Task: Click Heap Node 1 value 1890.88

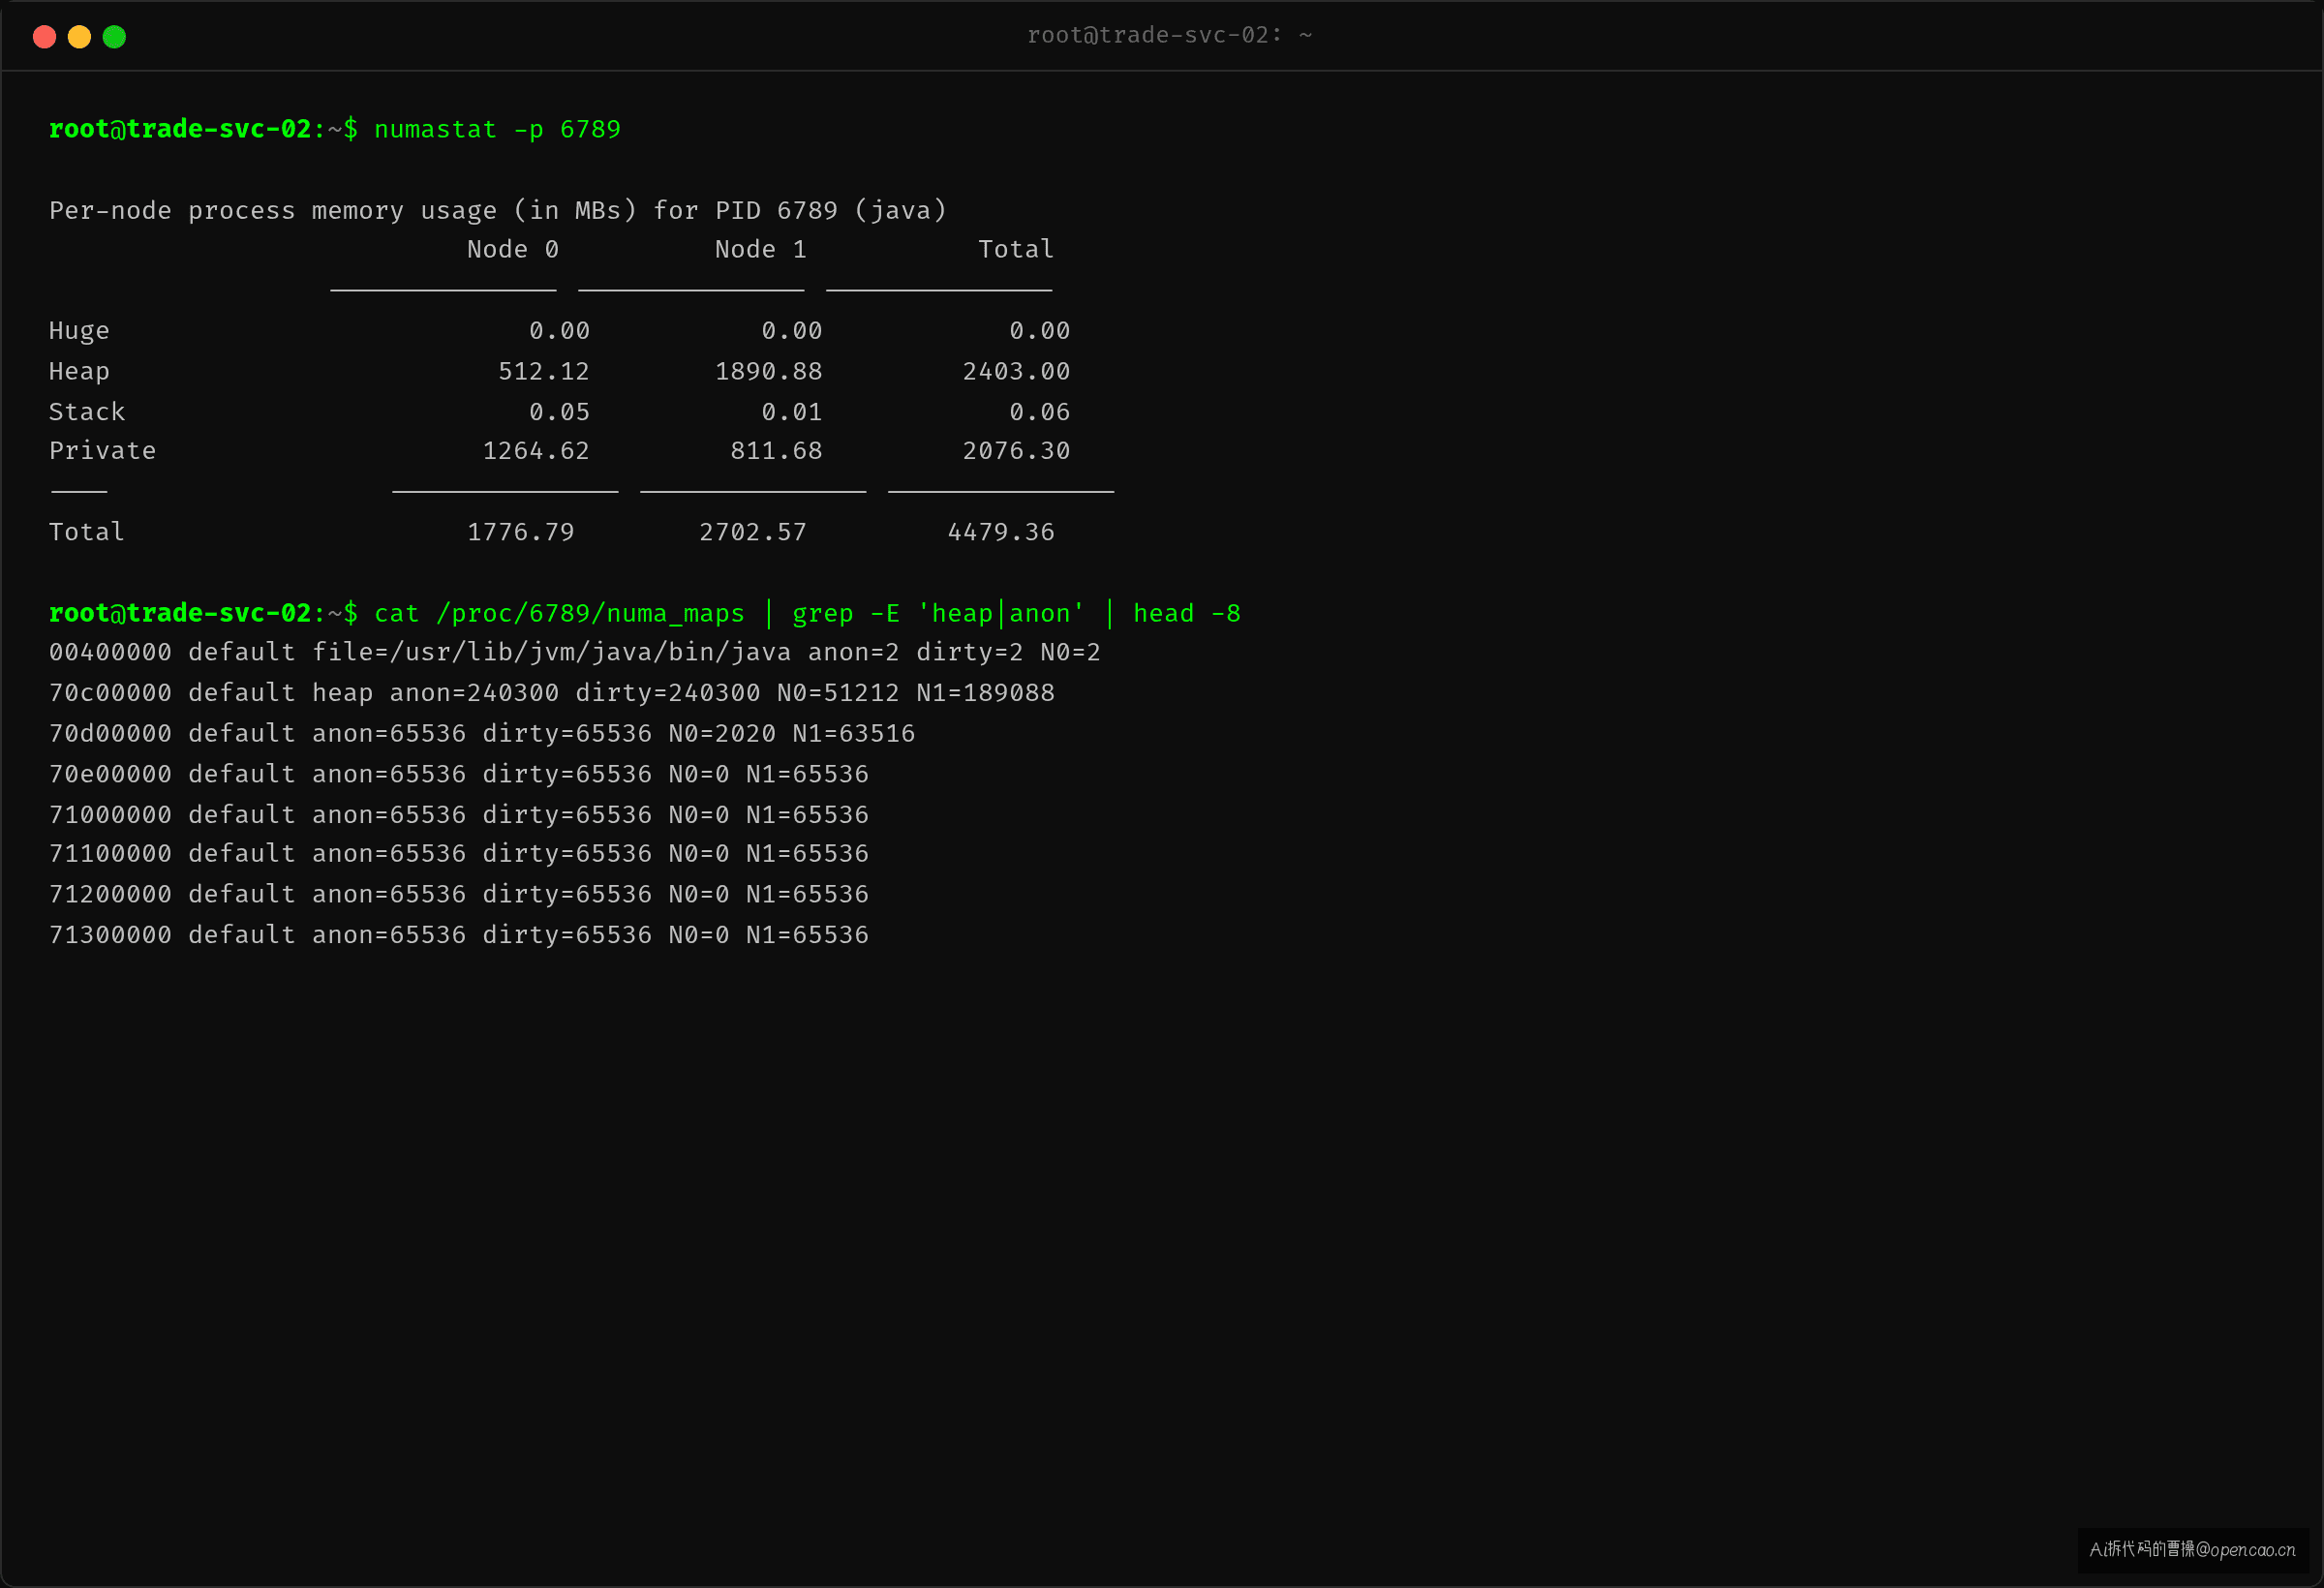Action: click(768, 372)
